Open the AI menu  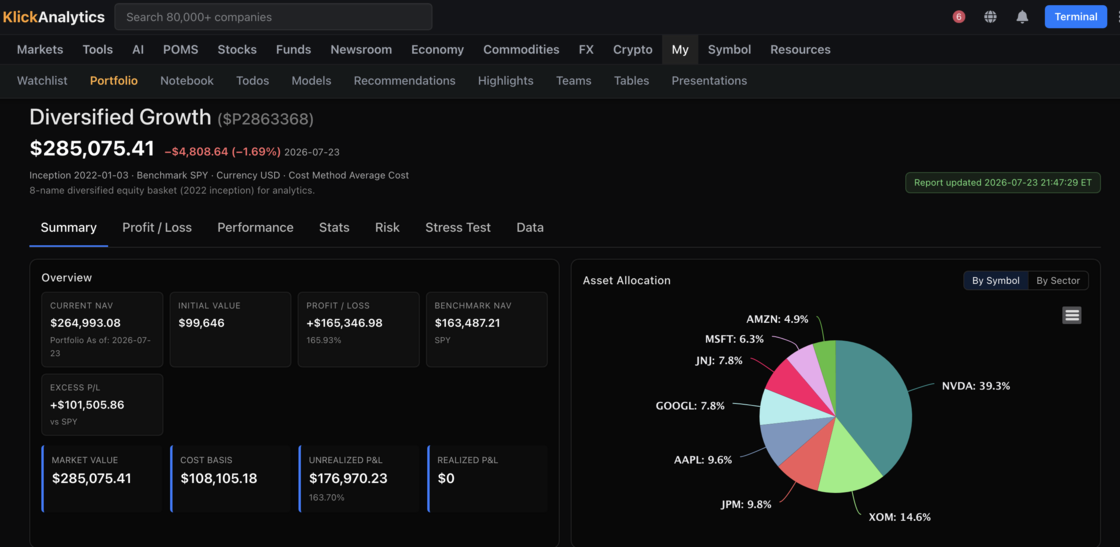[138, 49]
